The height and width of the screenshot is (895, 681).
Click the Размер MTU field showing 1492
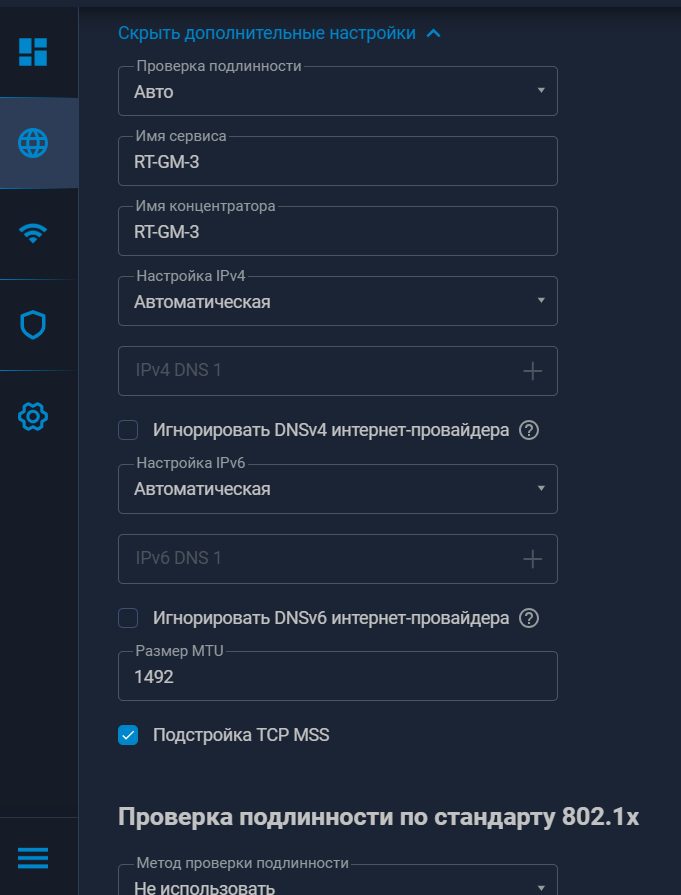337,677
